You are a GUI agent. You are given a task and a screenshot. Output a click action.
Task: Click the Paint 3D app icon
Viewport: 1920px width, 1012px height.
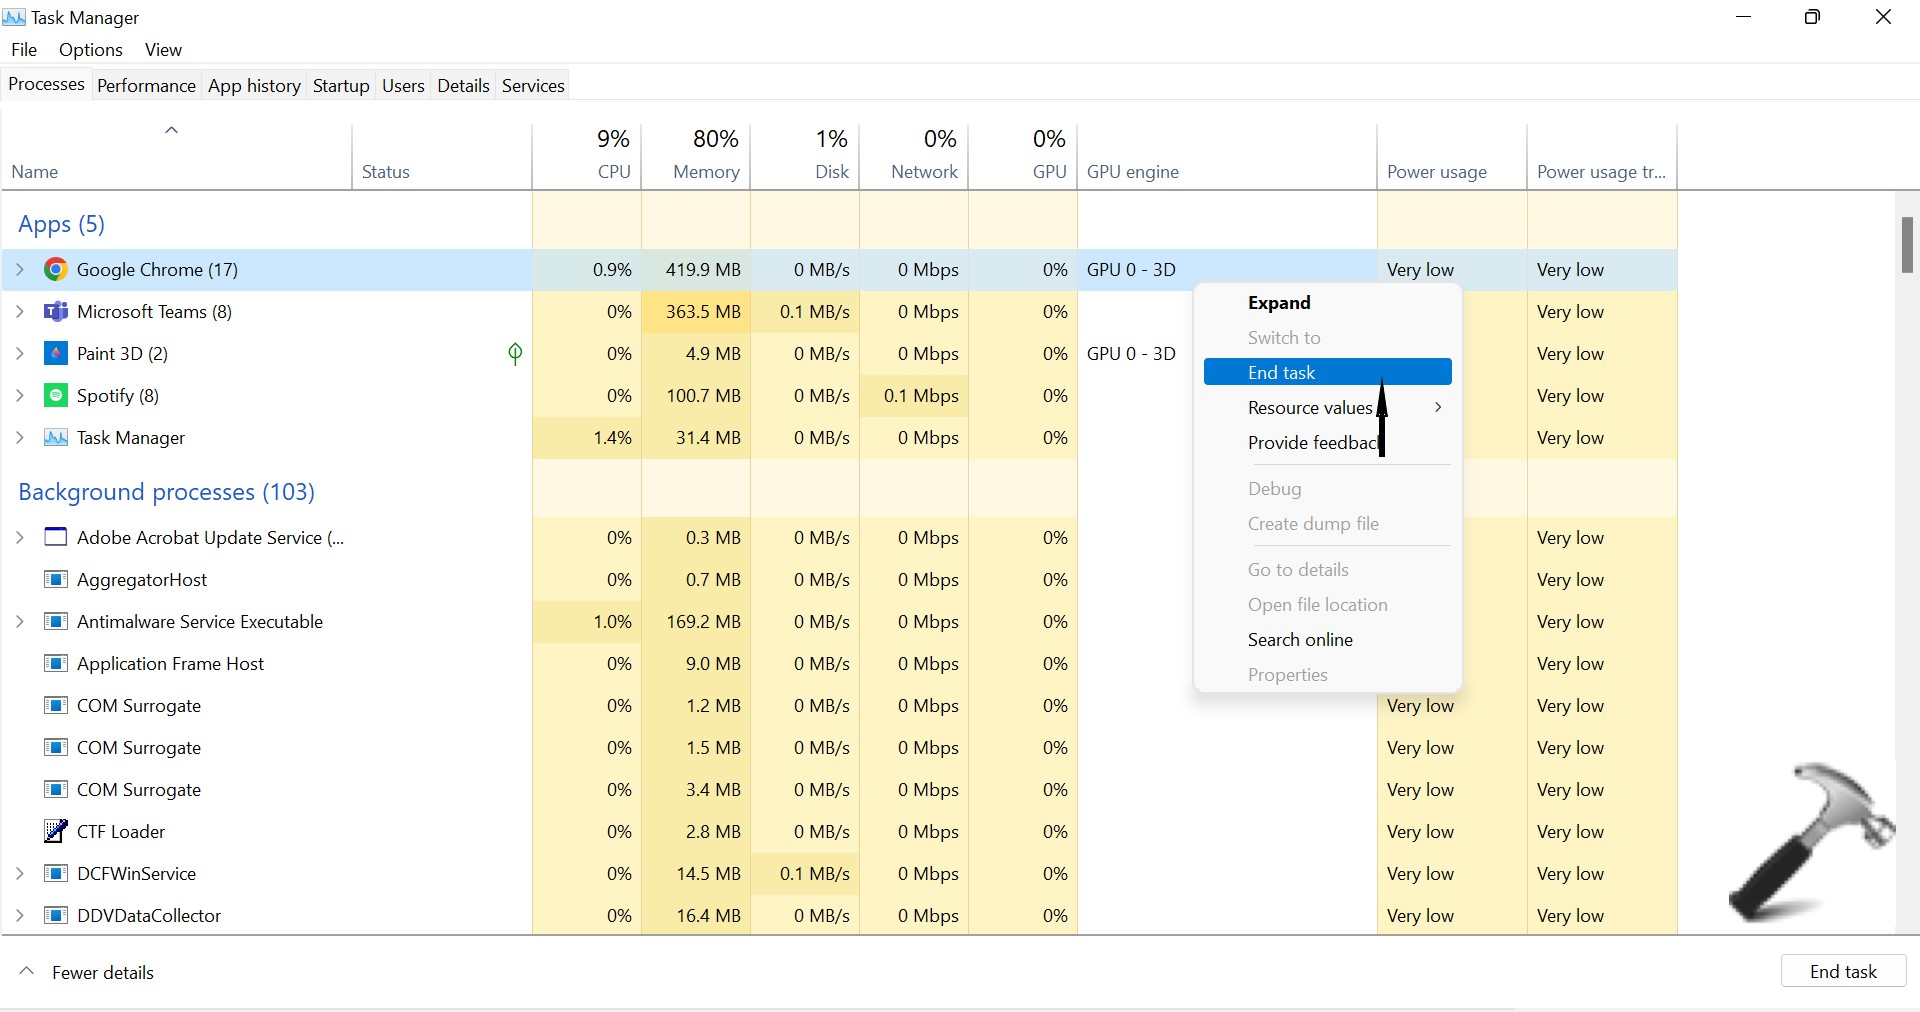tap(56, 354)
